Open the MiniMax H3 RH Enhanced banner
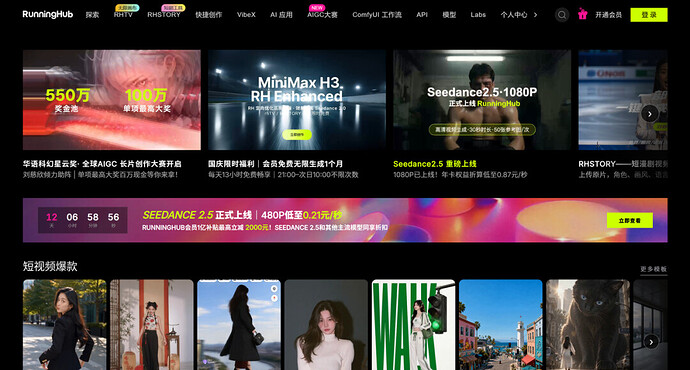690x370 pixels. (x=297, y=100)
